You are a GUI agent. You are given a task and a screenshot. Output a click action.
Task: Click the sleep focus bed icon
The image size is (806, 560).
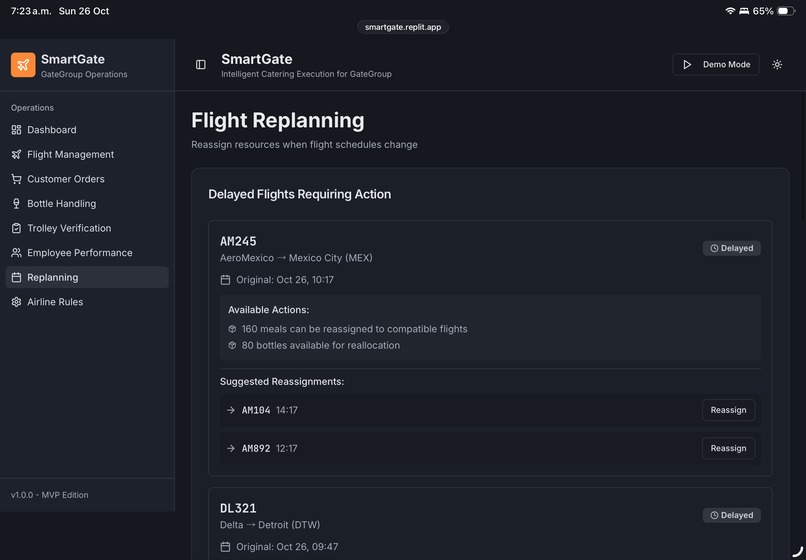pyautogui.click(x=744, y=11)
